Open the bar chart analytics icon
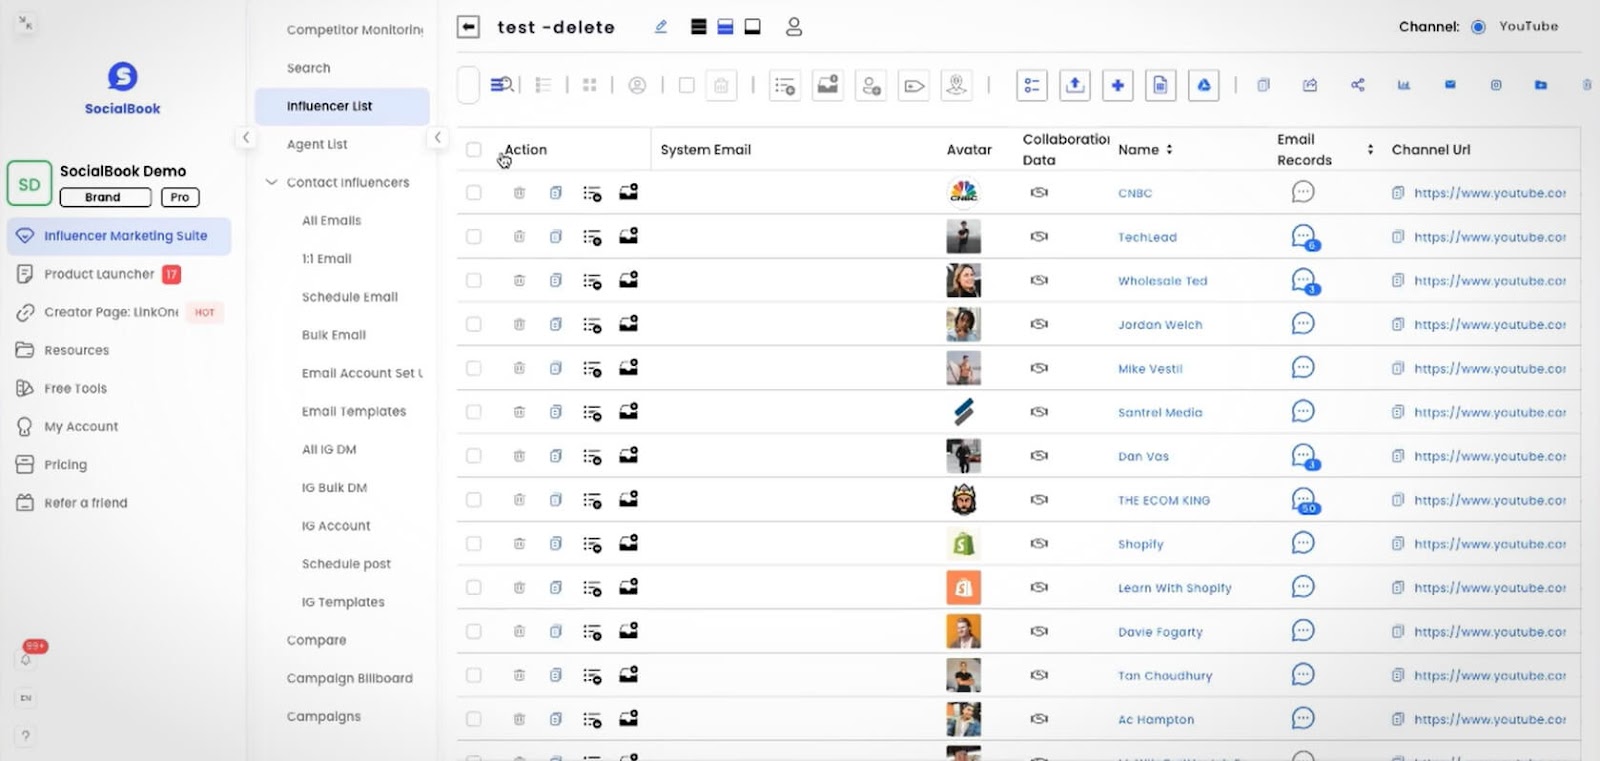The height and width of the screenshot is (761, 1600). (1404, 85)
